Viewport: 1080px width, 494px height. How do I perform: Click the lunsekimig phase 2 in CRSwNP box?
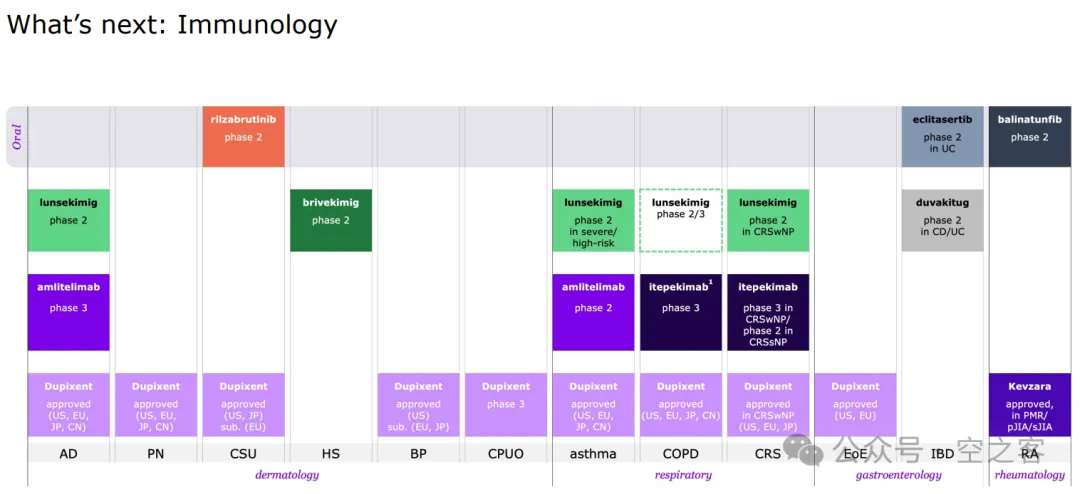coord(768,220)
